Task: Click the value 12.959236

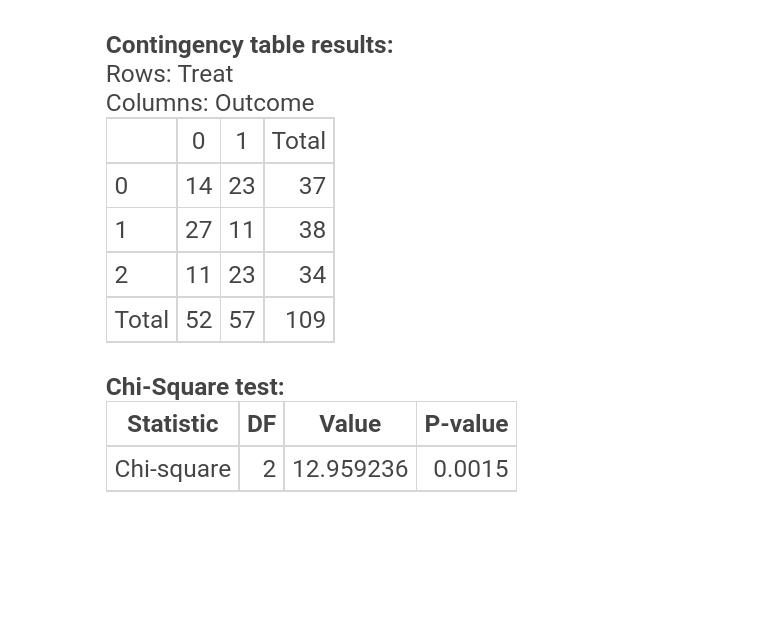Action: point(350,469)
